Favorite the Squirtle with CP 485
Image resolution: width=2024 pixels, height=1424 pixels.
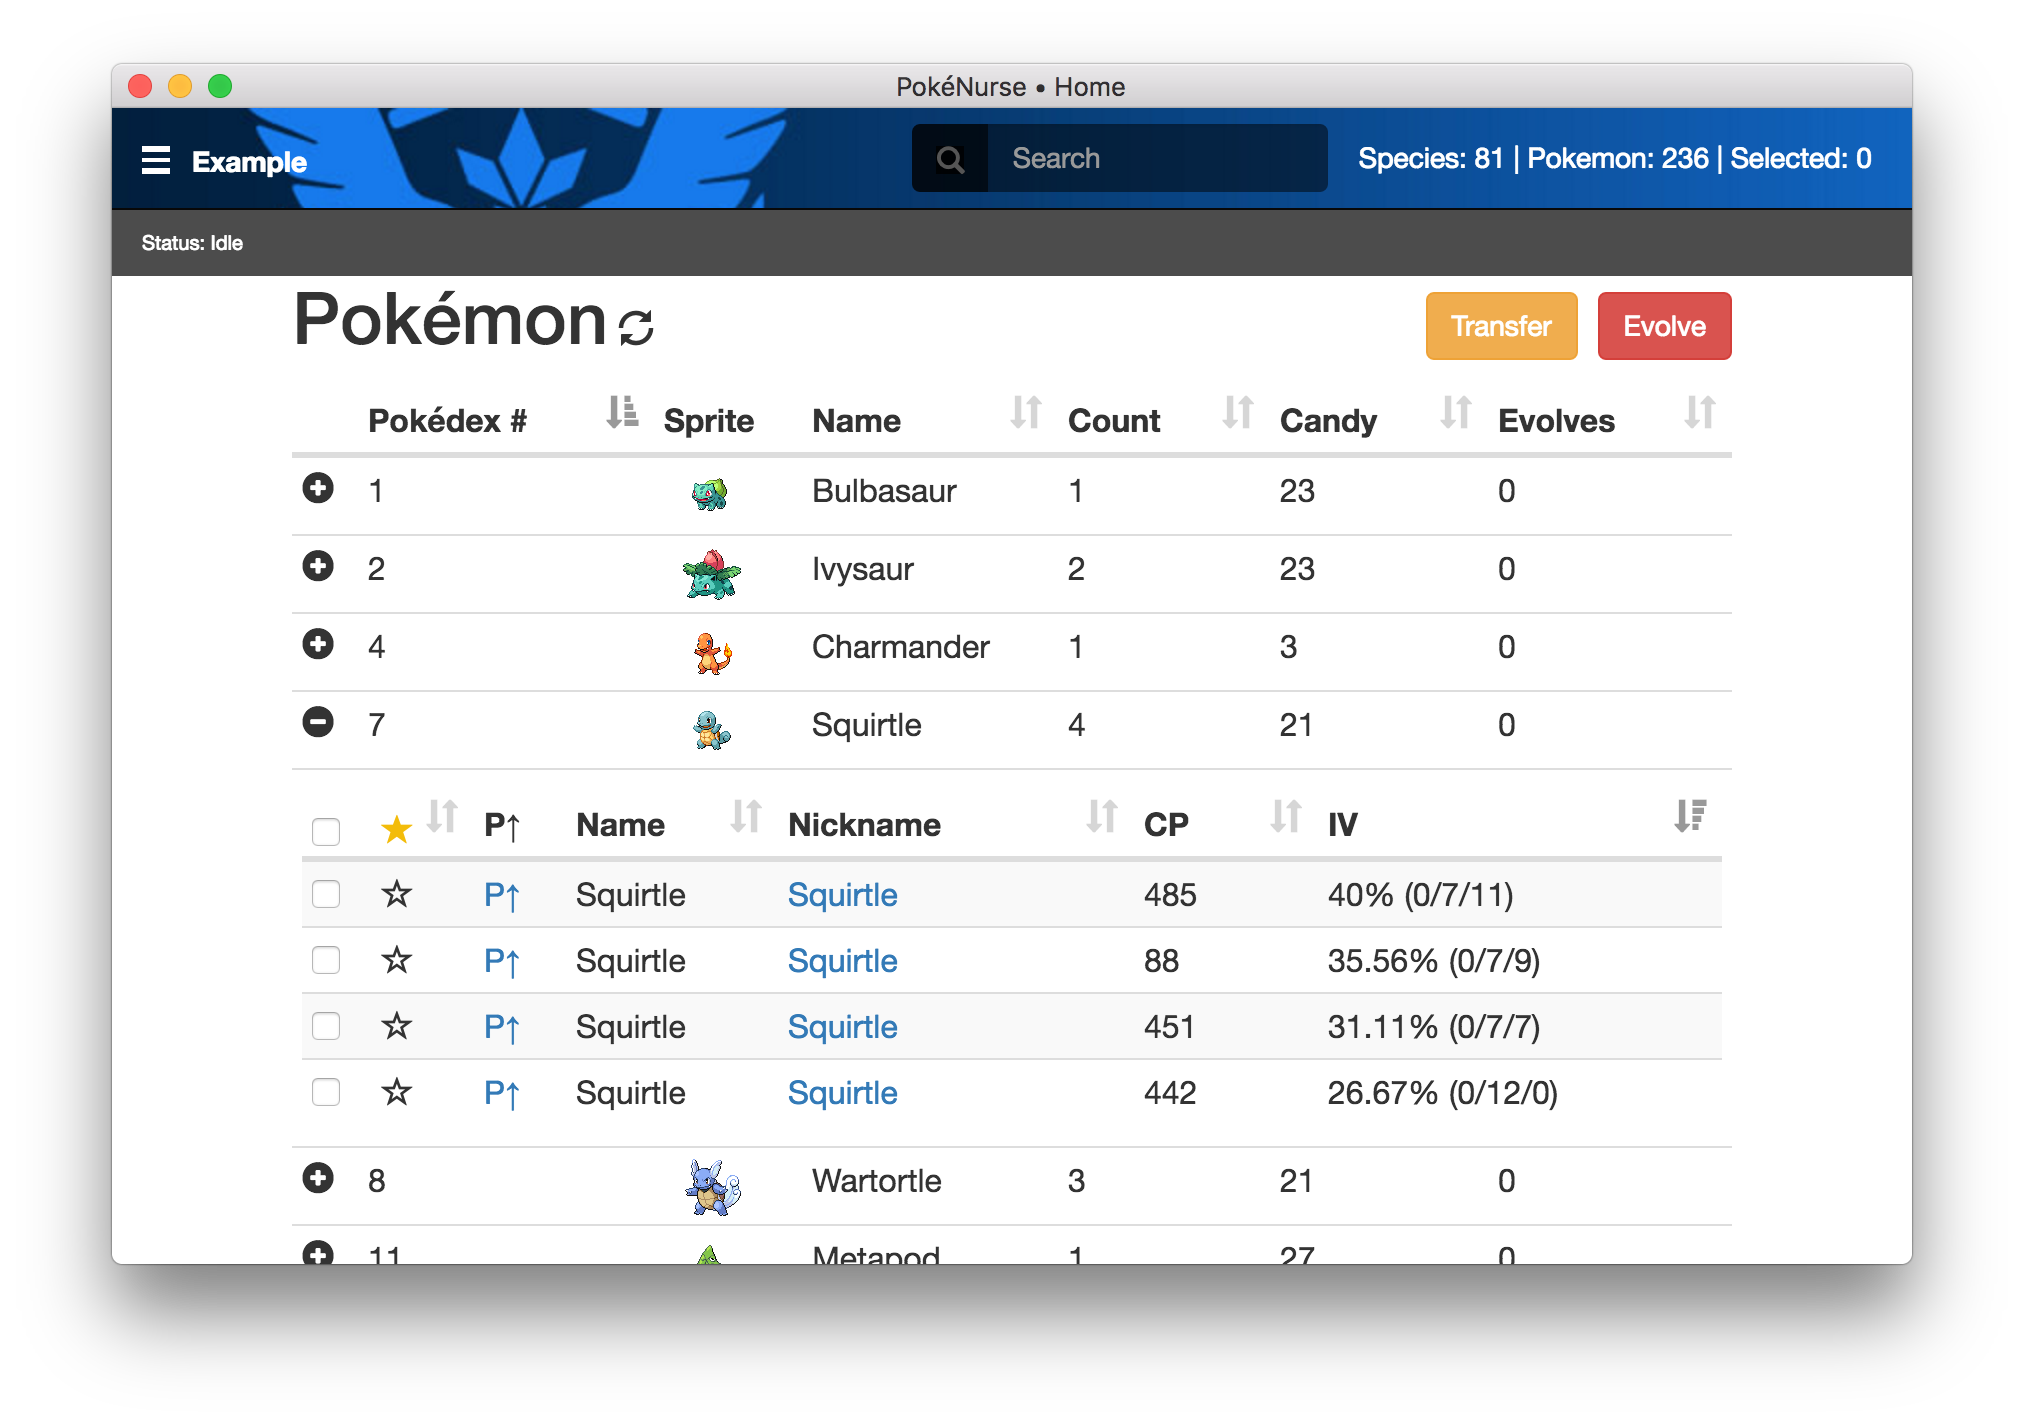click(397, 893)
